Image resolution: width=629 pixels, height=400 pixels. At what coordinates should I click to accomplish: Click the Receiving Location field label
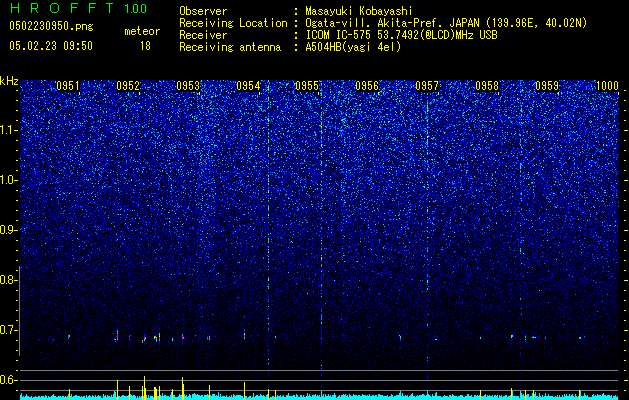[233, 23]
